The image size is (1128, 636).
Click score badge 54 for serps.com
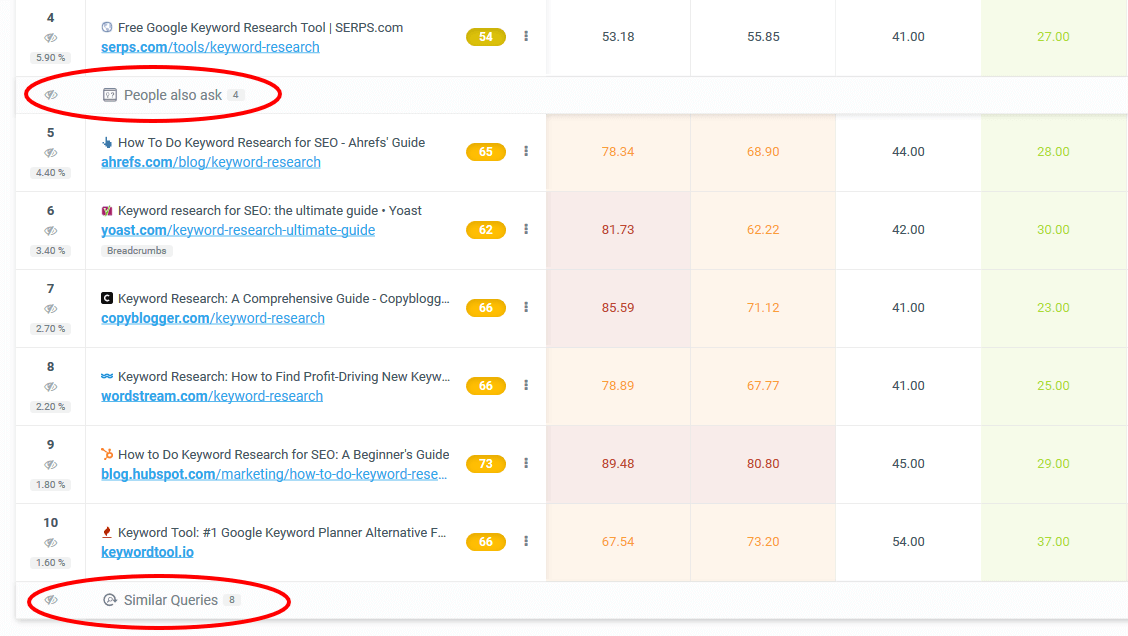pyautogui.click(x=486, y=37)
